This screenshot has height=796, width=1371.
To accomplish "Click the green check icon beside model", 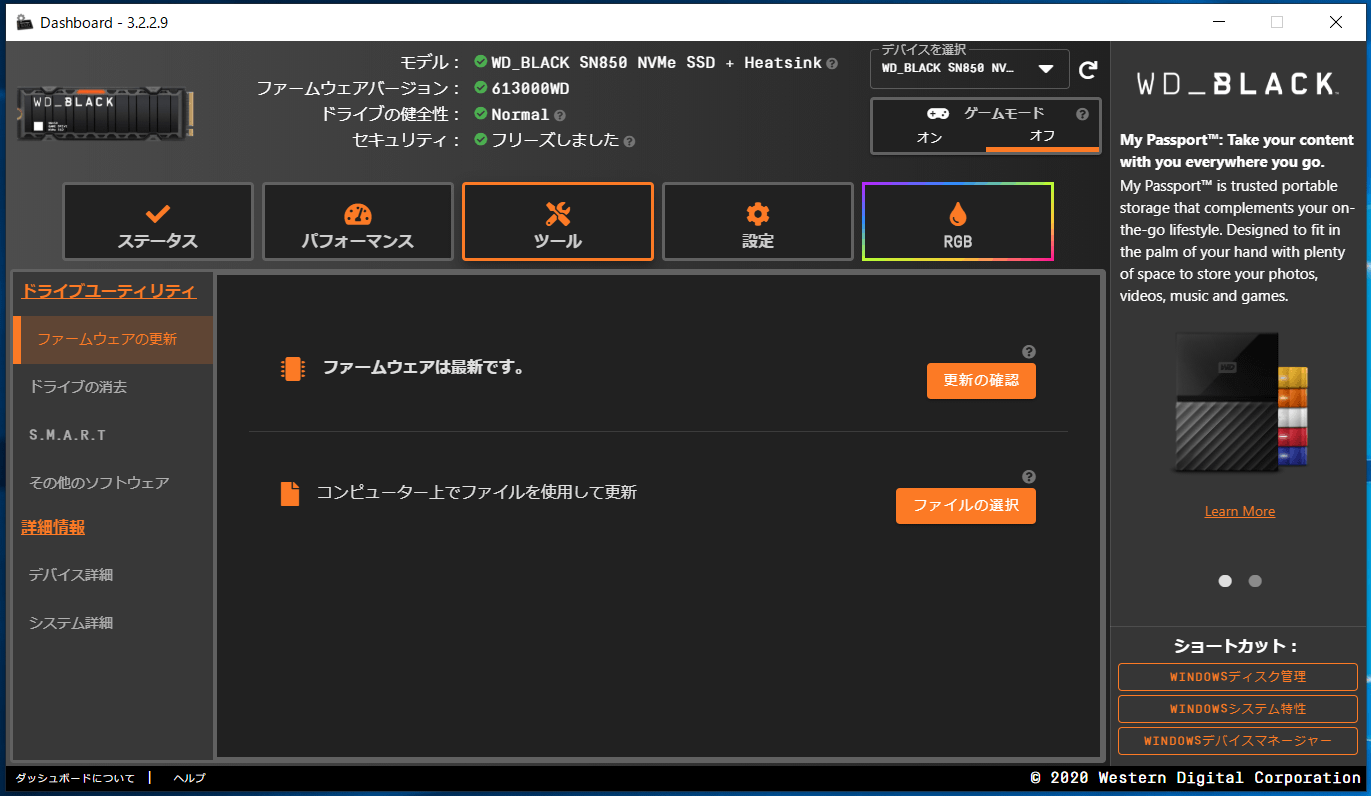I will (481, 62).
